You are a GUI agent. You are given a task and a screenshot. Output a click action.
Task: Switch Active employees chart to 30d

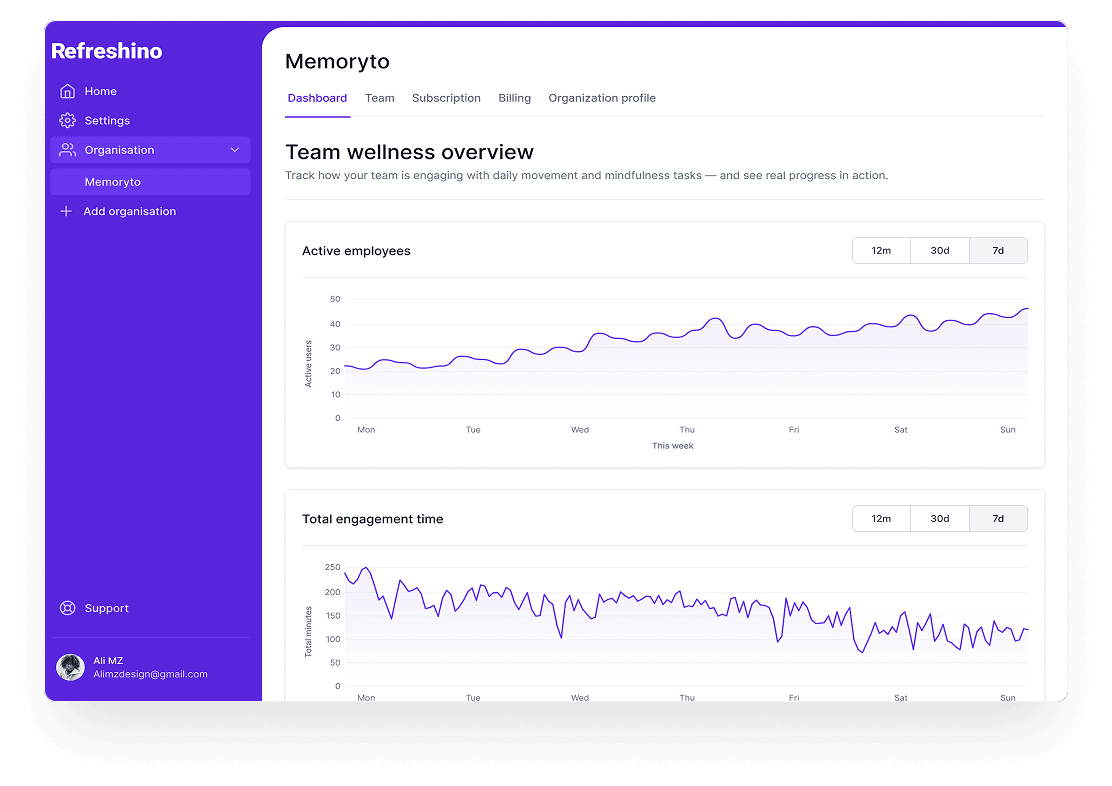pyautogui.click(x=940, y=251)
